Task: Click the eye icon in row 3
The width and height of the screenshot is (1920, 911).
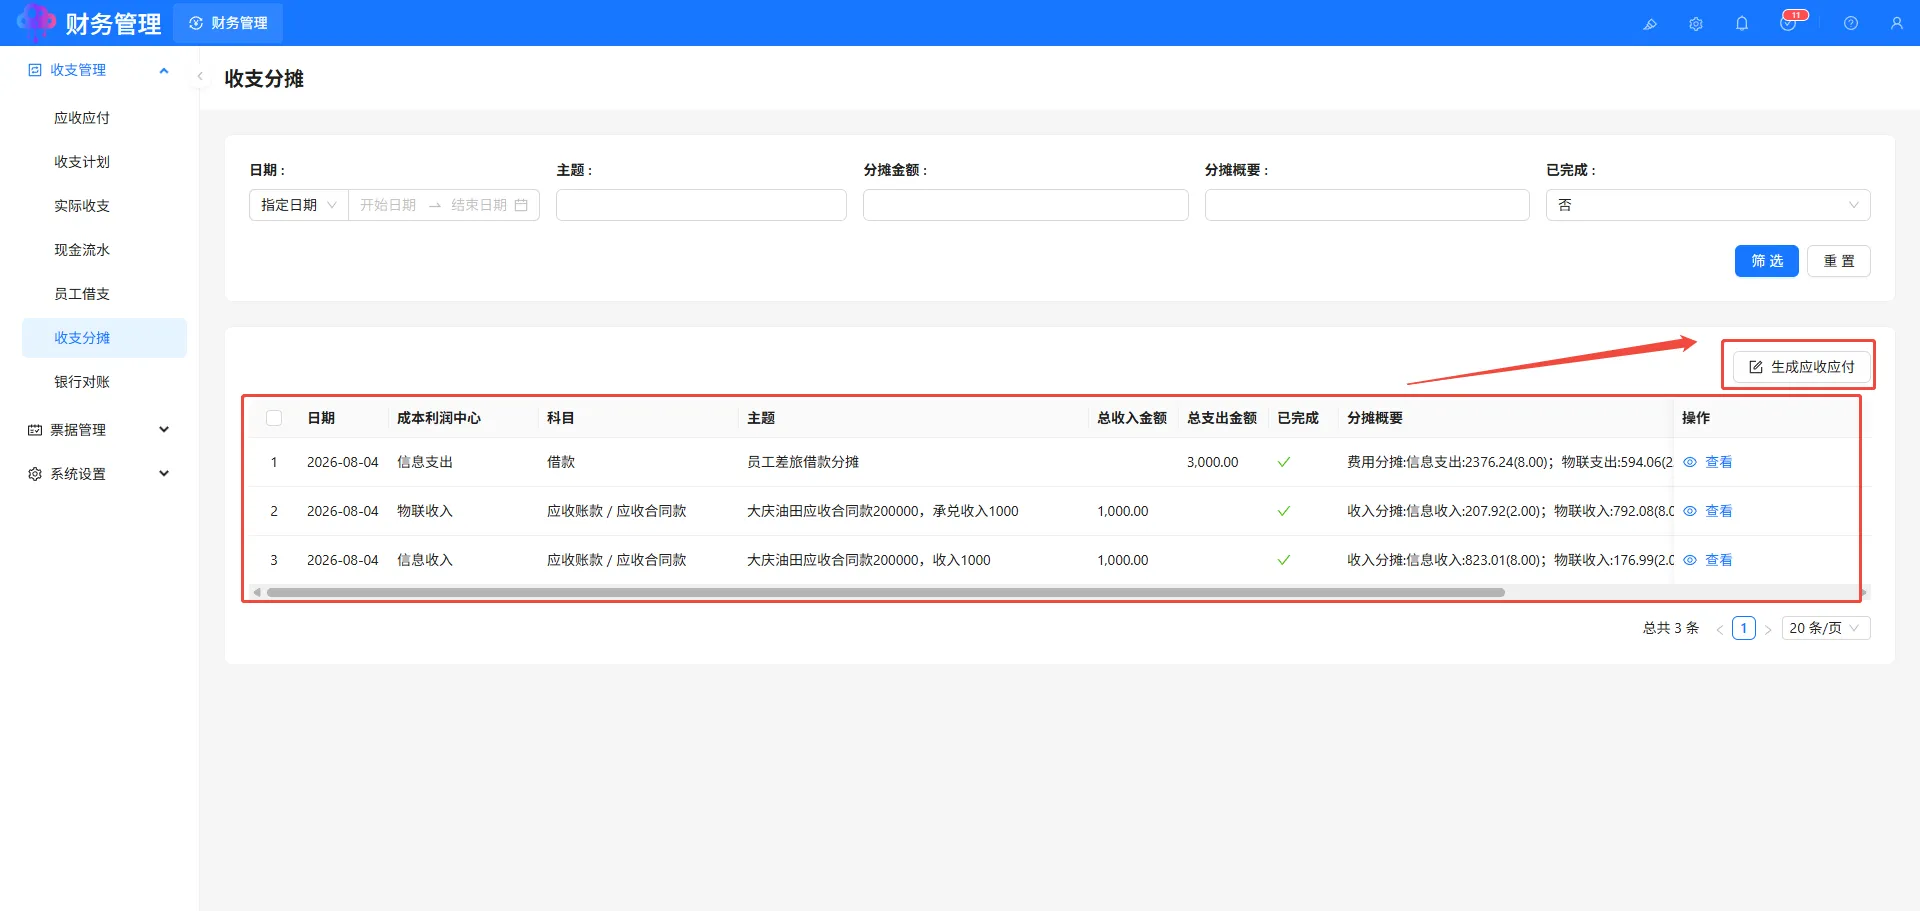Action: tap(1690, 560)
